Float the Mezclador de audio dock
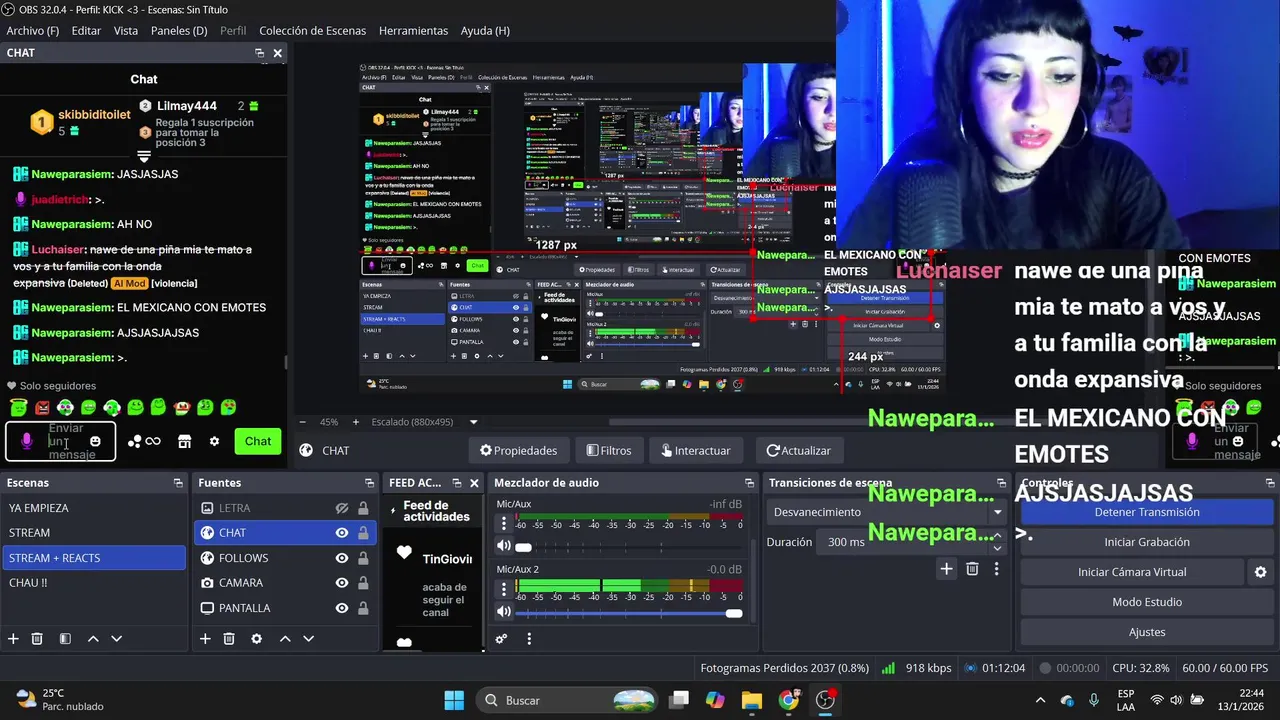 pyautogui.click(x=748, y=483)
